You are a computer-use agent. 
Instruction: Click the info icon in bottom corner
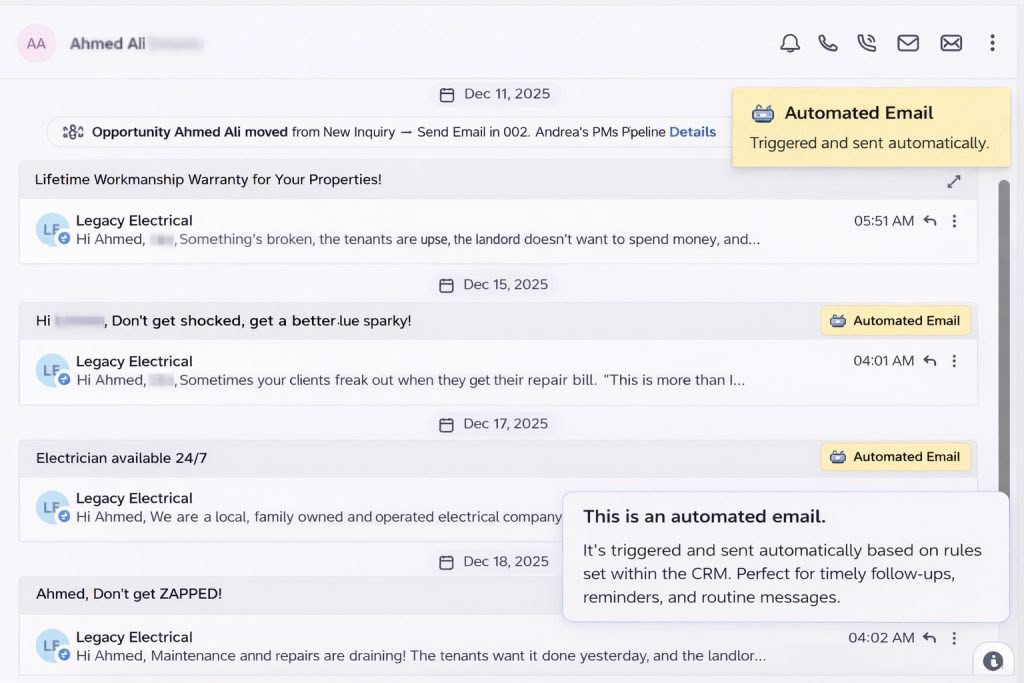point(993,661)
